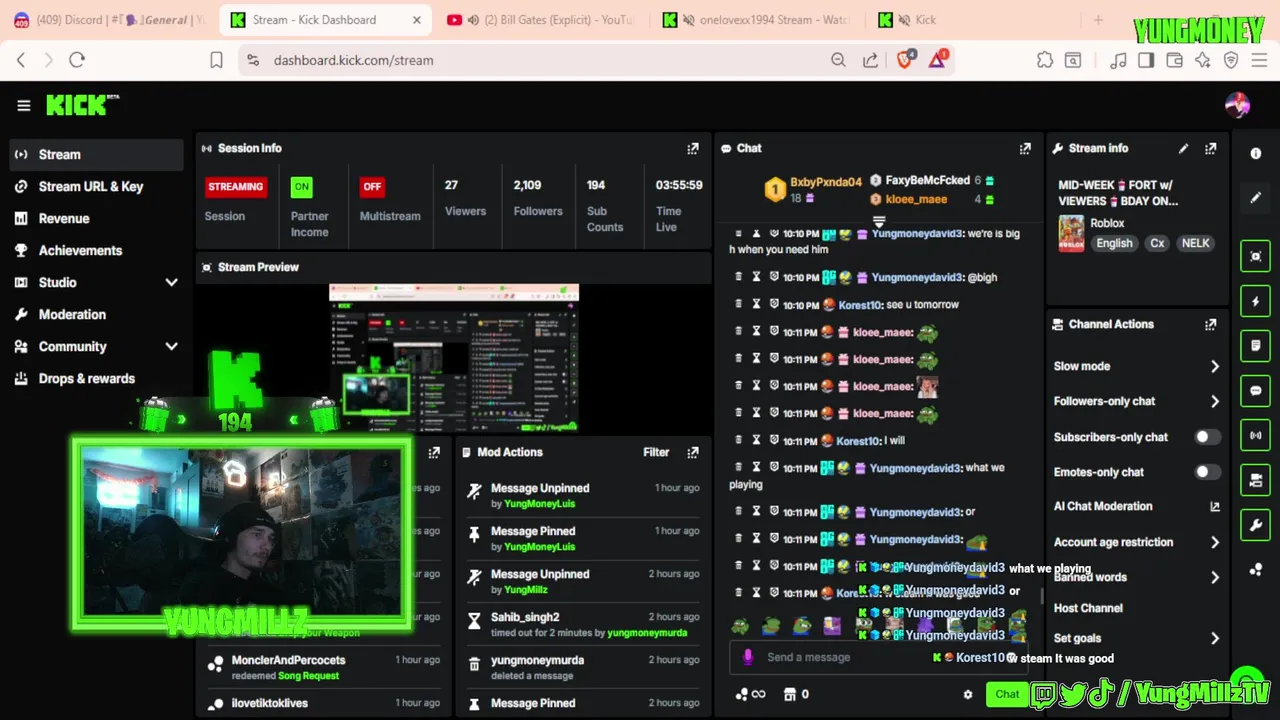Open Moderation in the sidebar
This screenshot has height=720, width=1280.
pos(97,315)
